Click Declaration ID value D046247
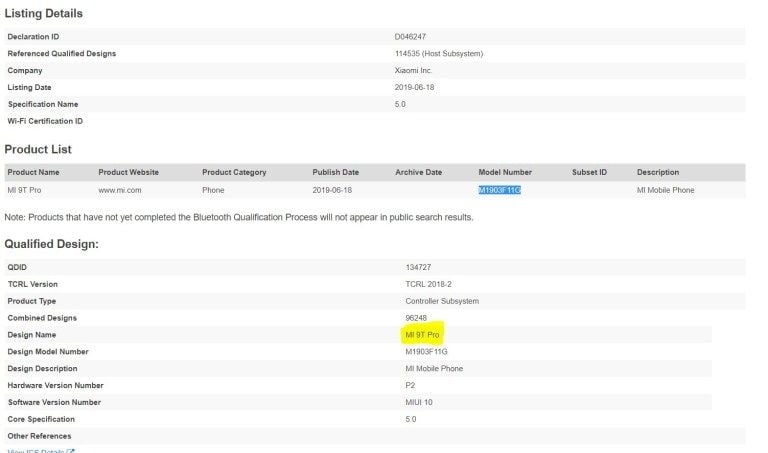The image size is (768, 453). 410,37
